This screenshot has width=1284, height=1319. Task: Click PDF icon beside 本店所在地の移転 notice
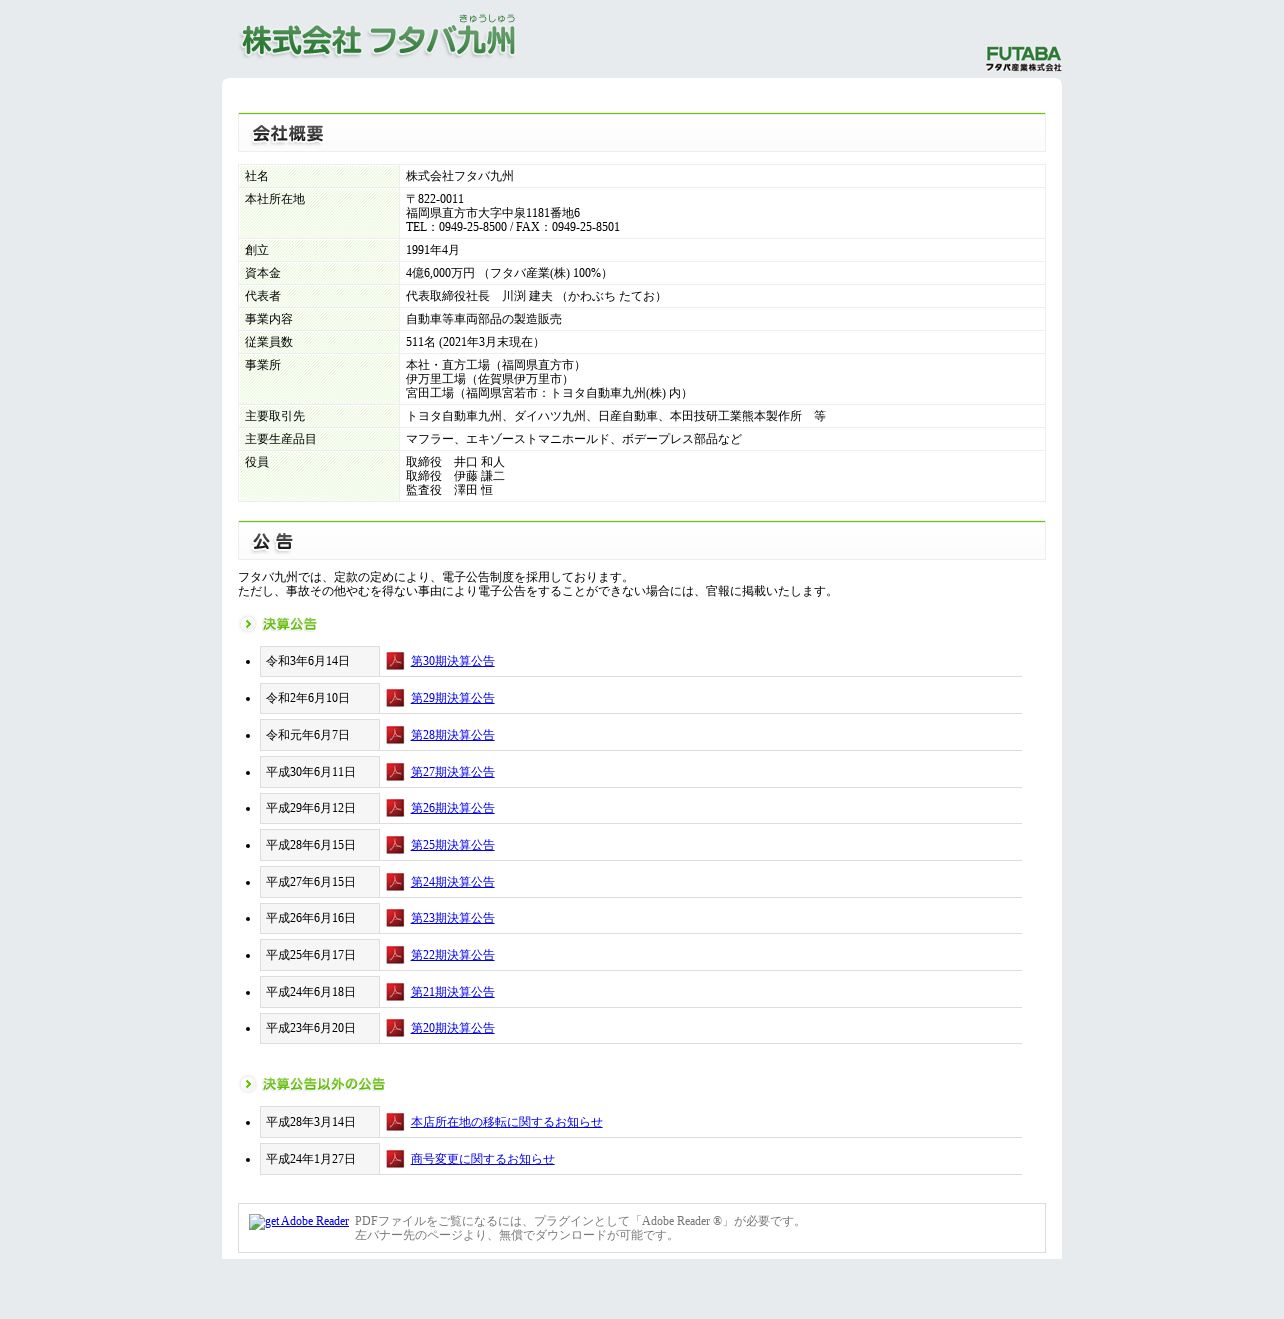click(395, 1122)
